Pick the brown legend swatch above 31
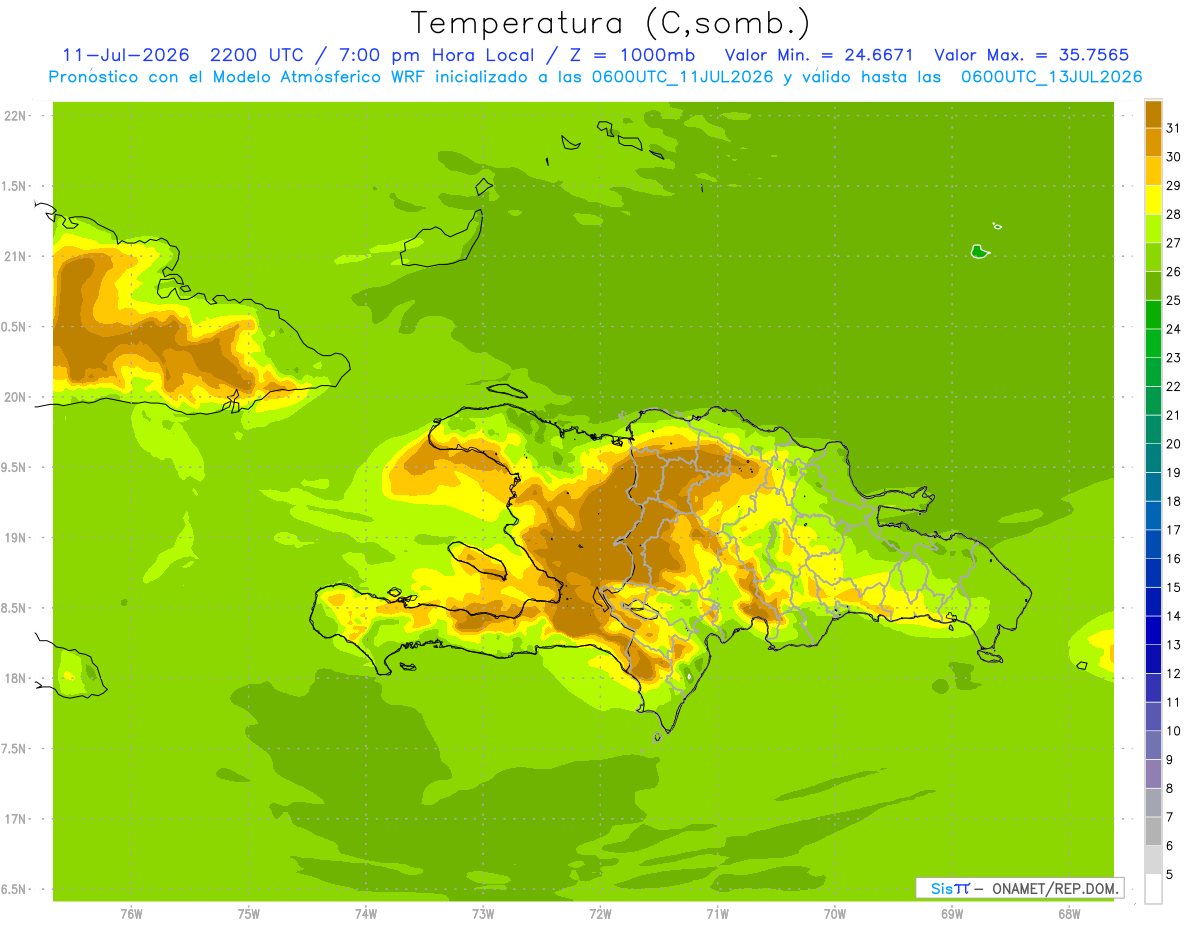 point(1153,114)
